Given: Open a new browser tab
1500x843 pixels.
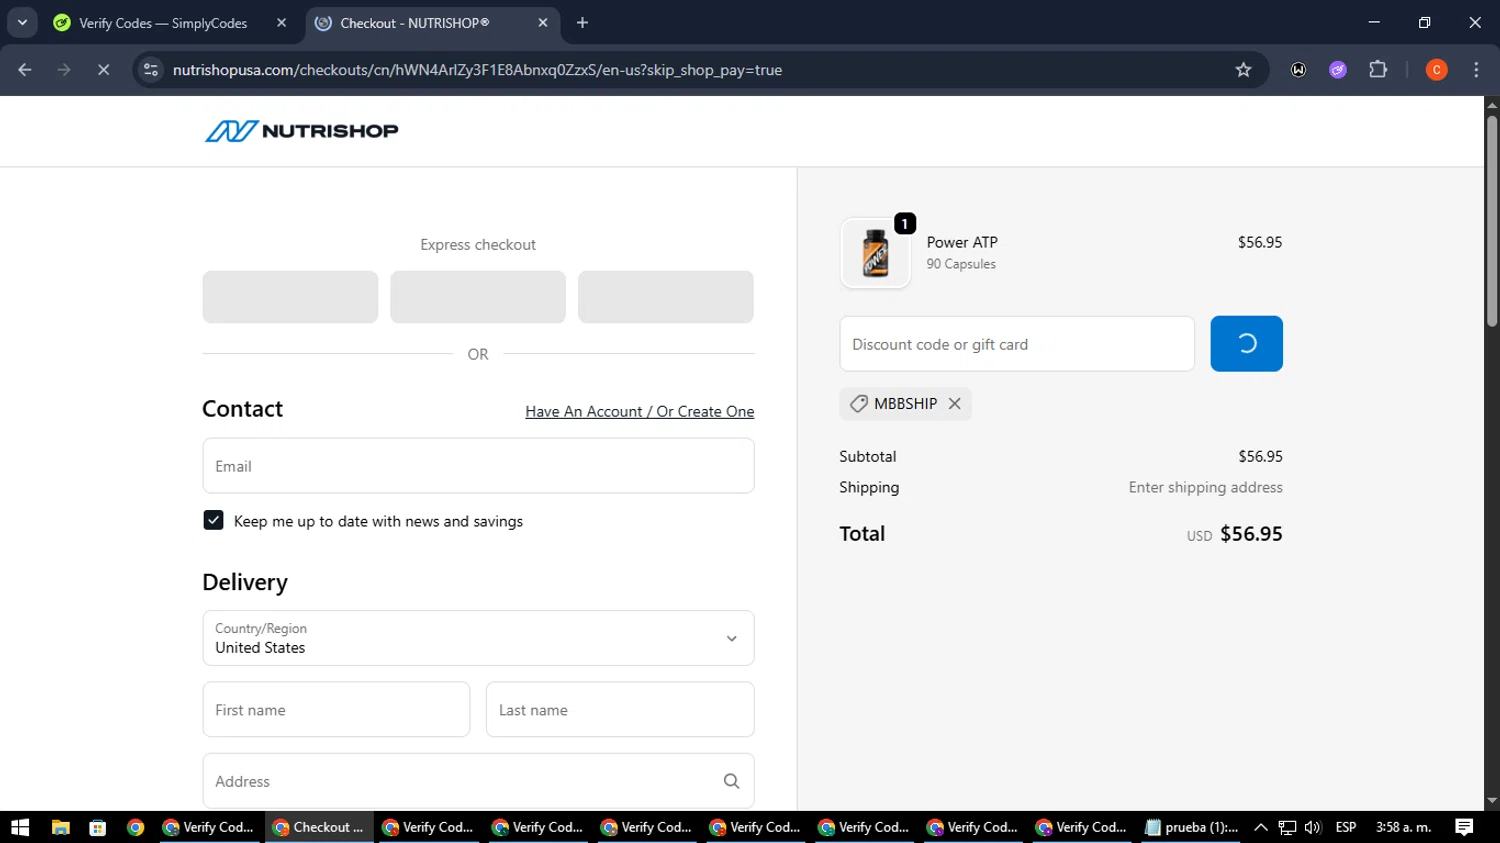Looking at the screenshot, I should (582, 23).
